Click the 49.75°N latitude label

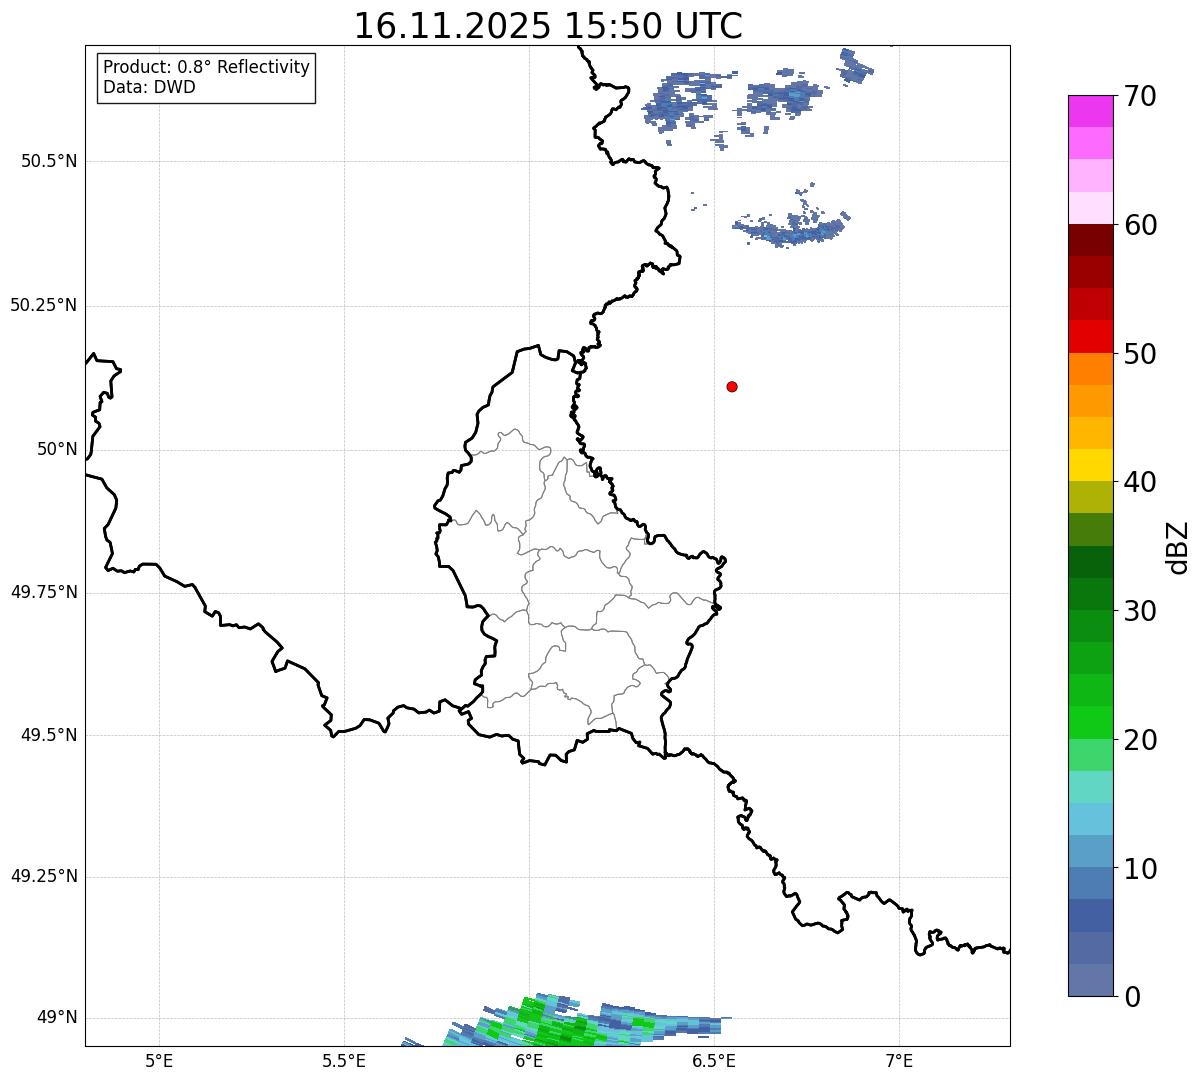(x=44, y=592)
